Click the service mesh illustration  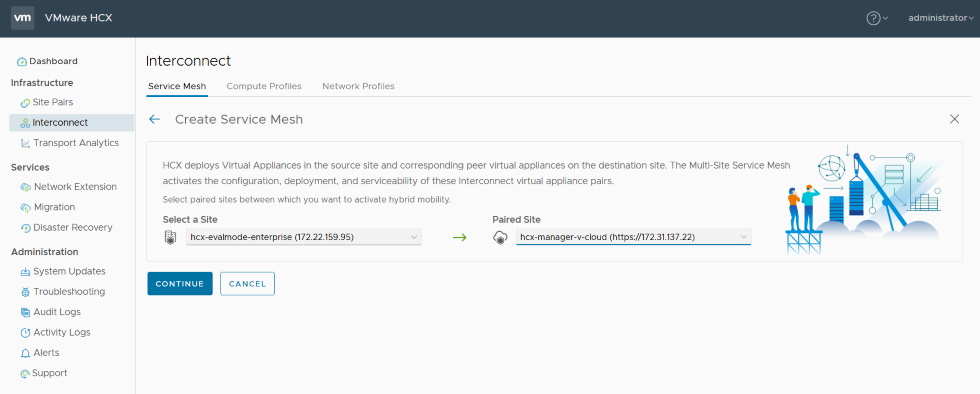[x=863, y=199]
